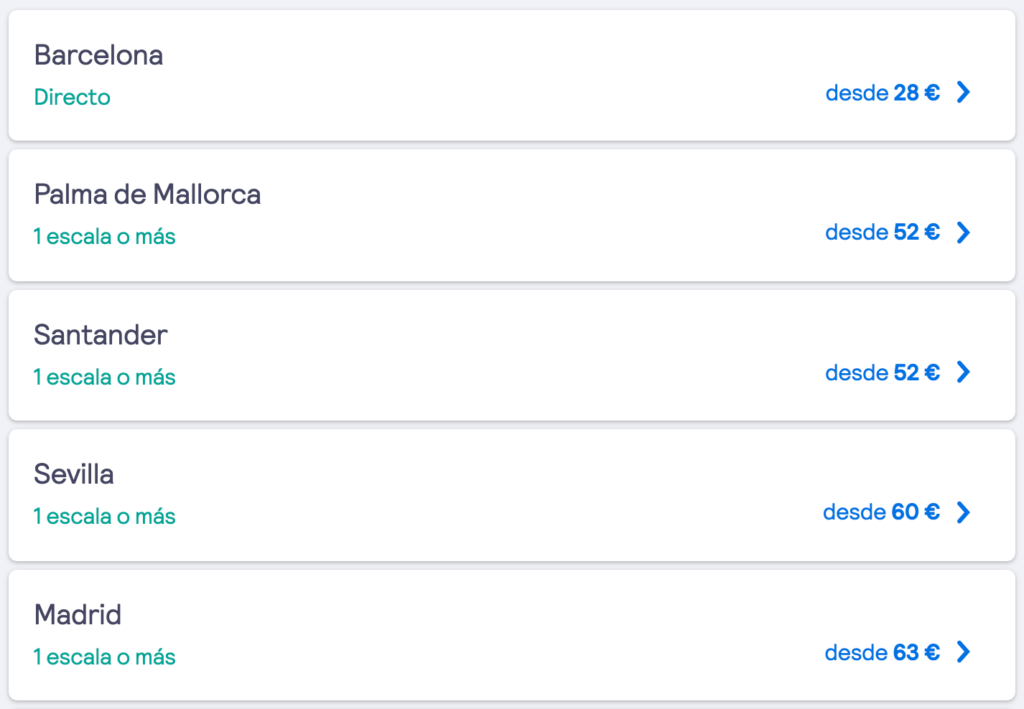The width and height of the screenshot is (1024, 709).
Task: Click the chevron arrow on Palma de Mallorca row
Action: (963, 232)
